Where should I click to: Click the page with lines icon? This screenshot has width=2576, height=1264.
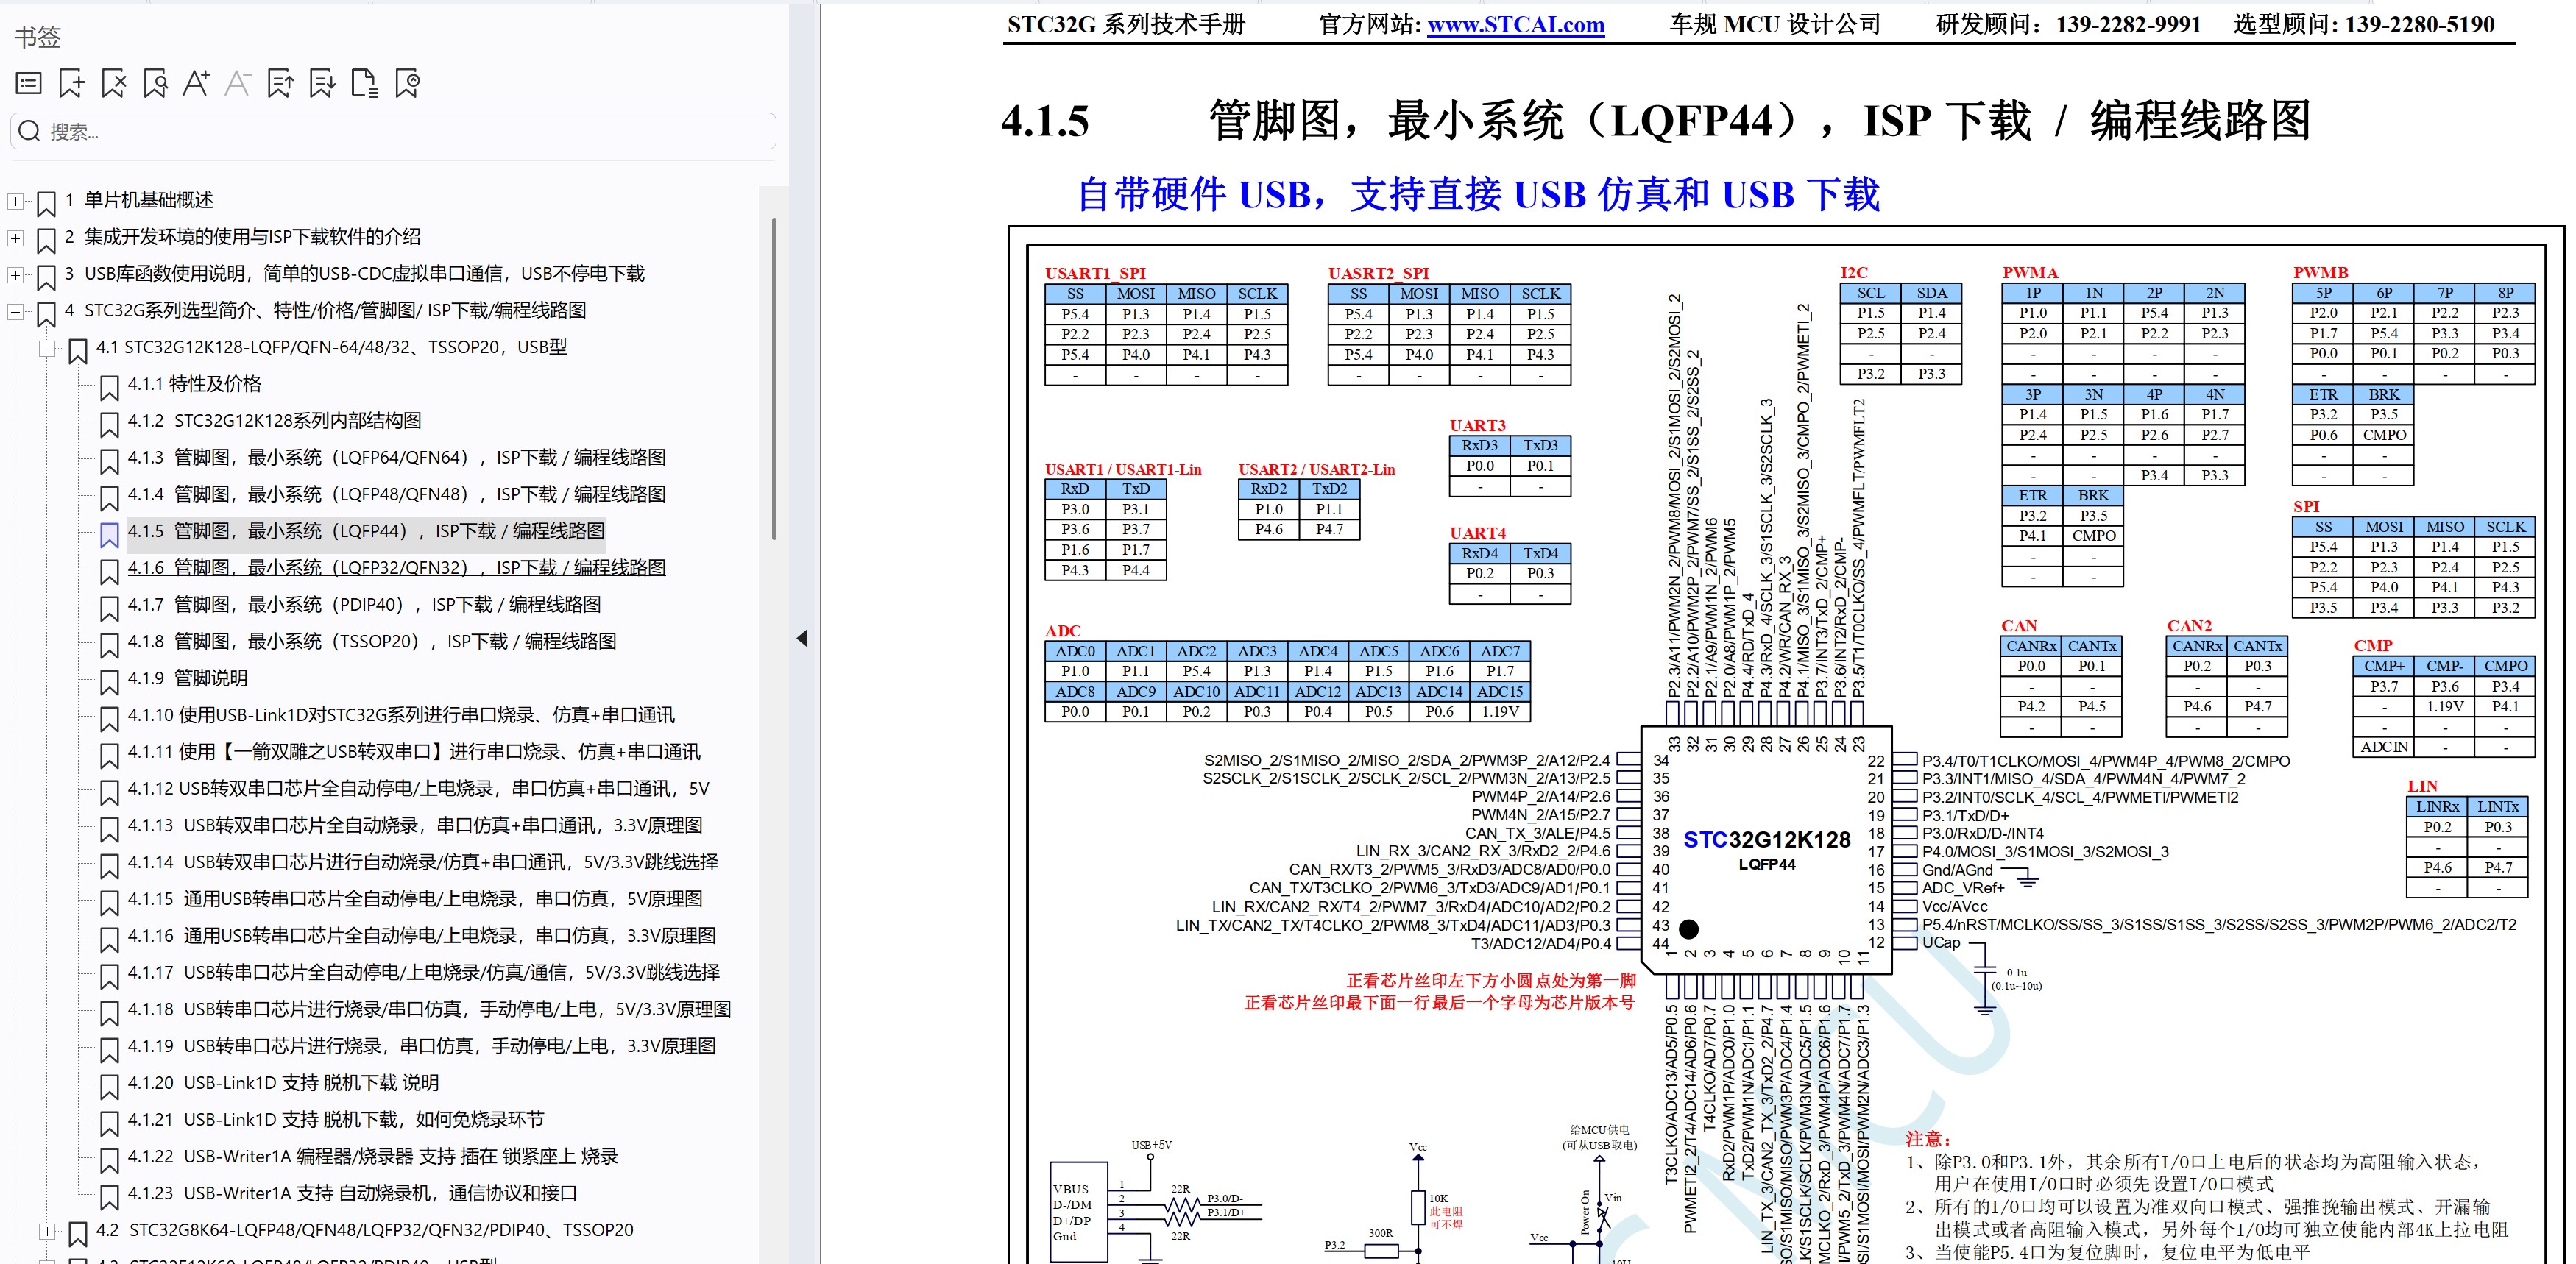point(365,84)
